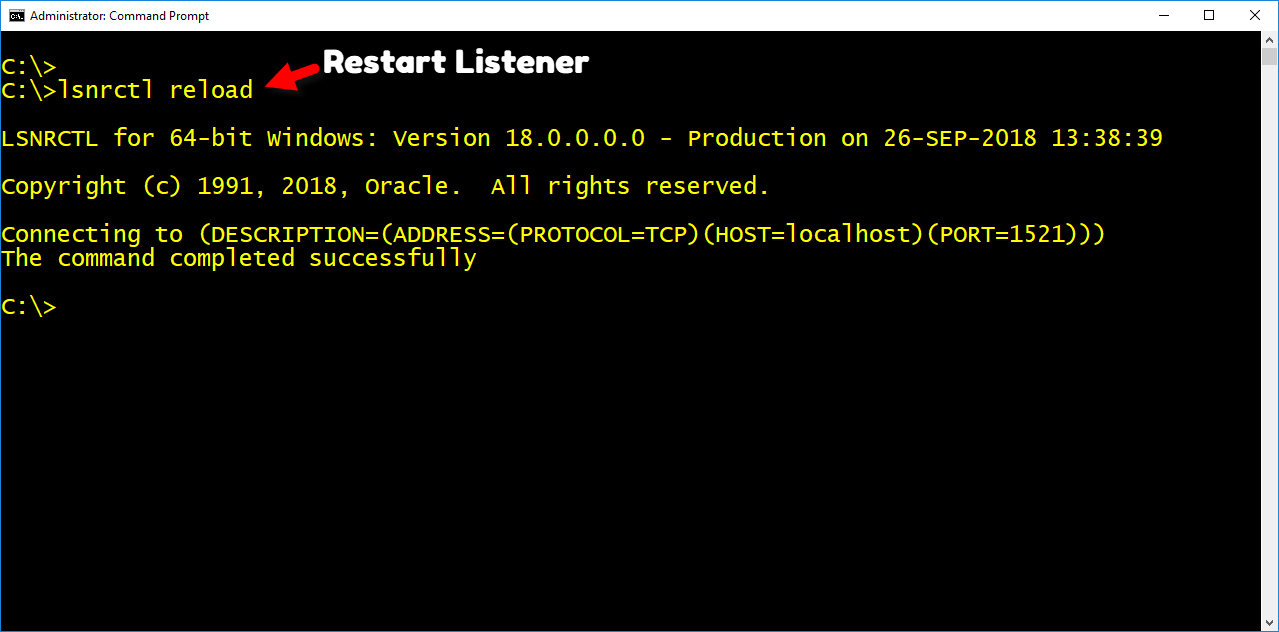This screenshot has width=1279, height=632.
Task: Click the empty scrollbar track below the thumb
Action: (x=1269, y=350)
